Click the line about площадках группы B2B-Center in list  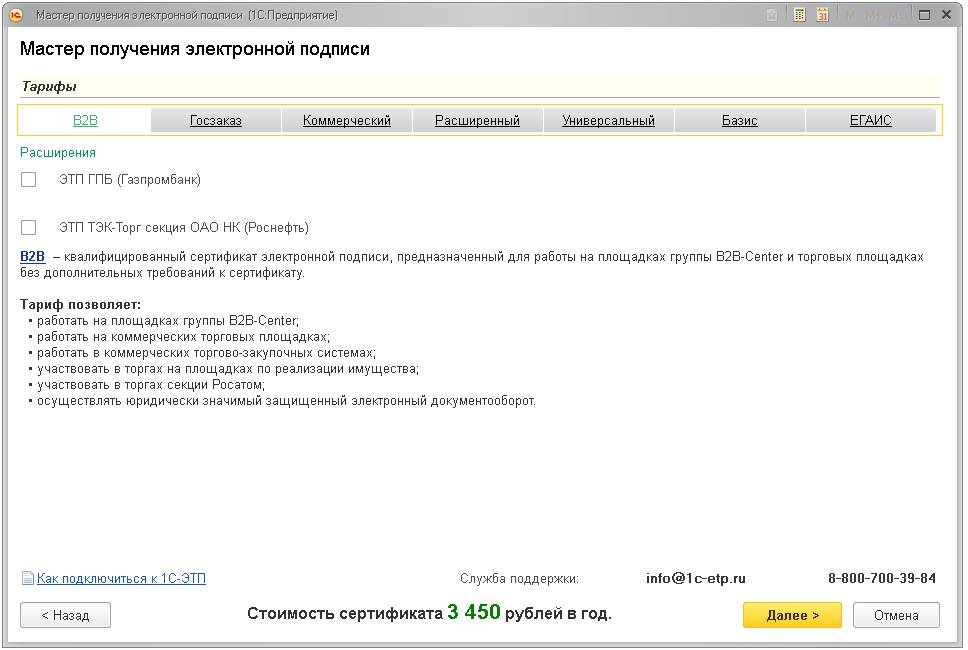pos(167,320)
